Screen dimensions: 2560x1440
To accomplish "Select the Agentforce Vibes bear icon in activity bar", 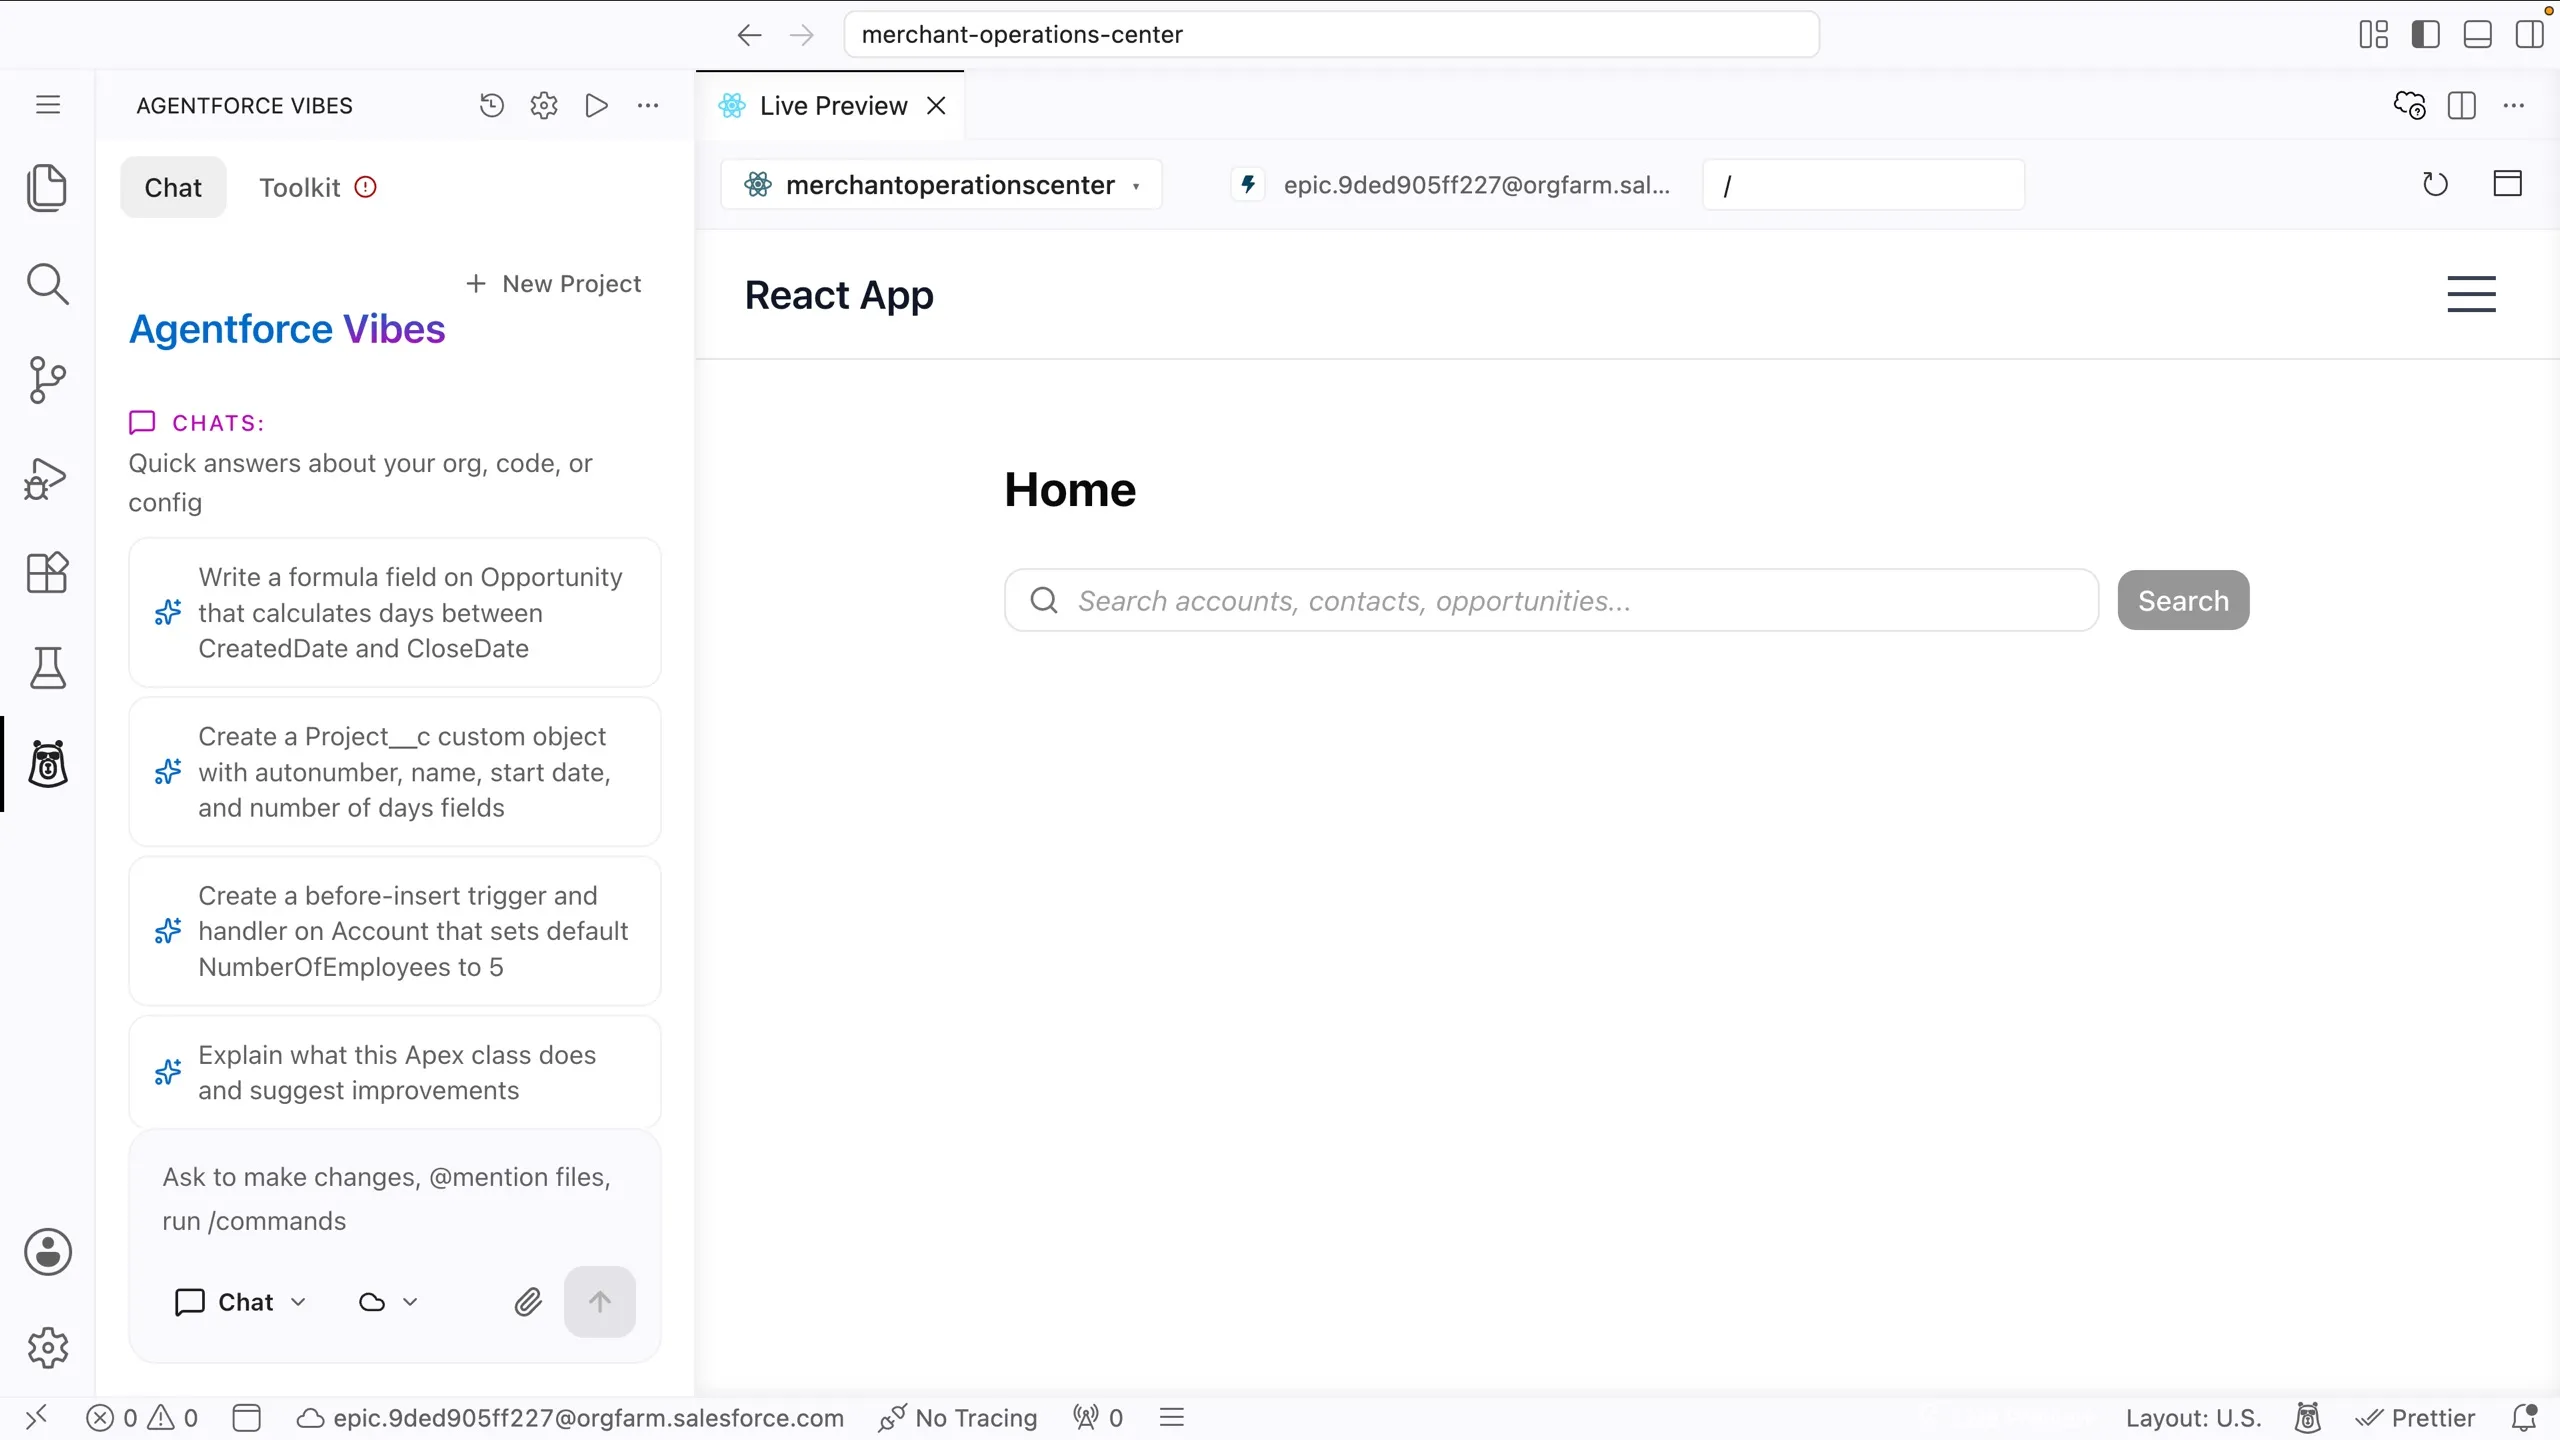I will [x=47, y=764].
